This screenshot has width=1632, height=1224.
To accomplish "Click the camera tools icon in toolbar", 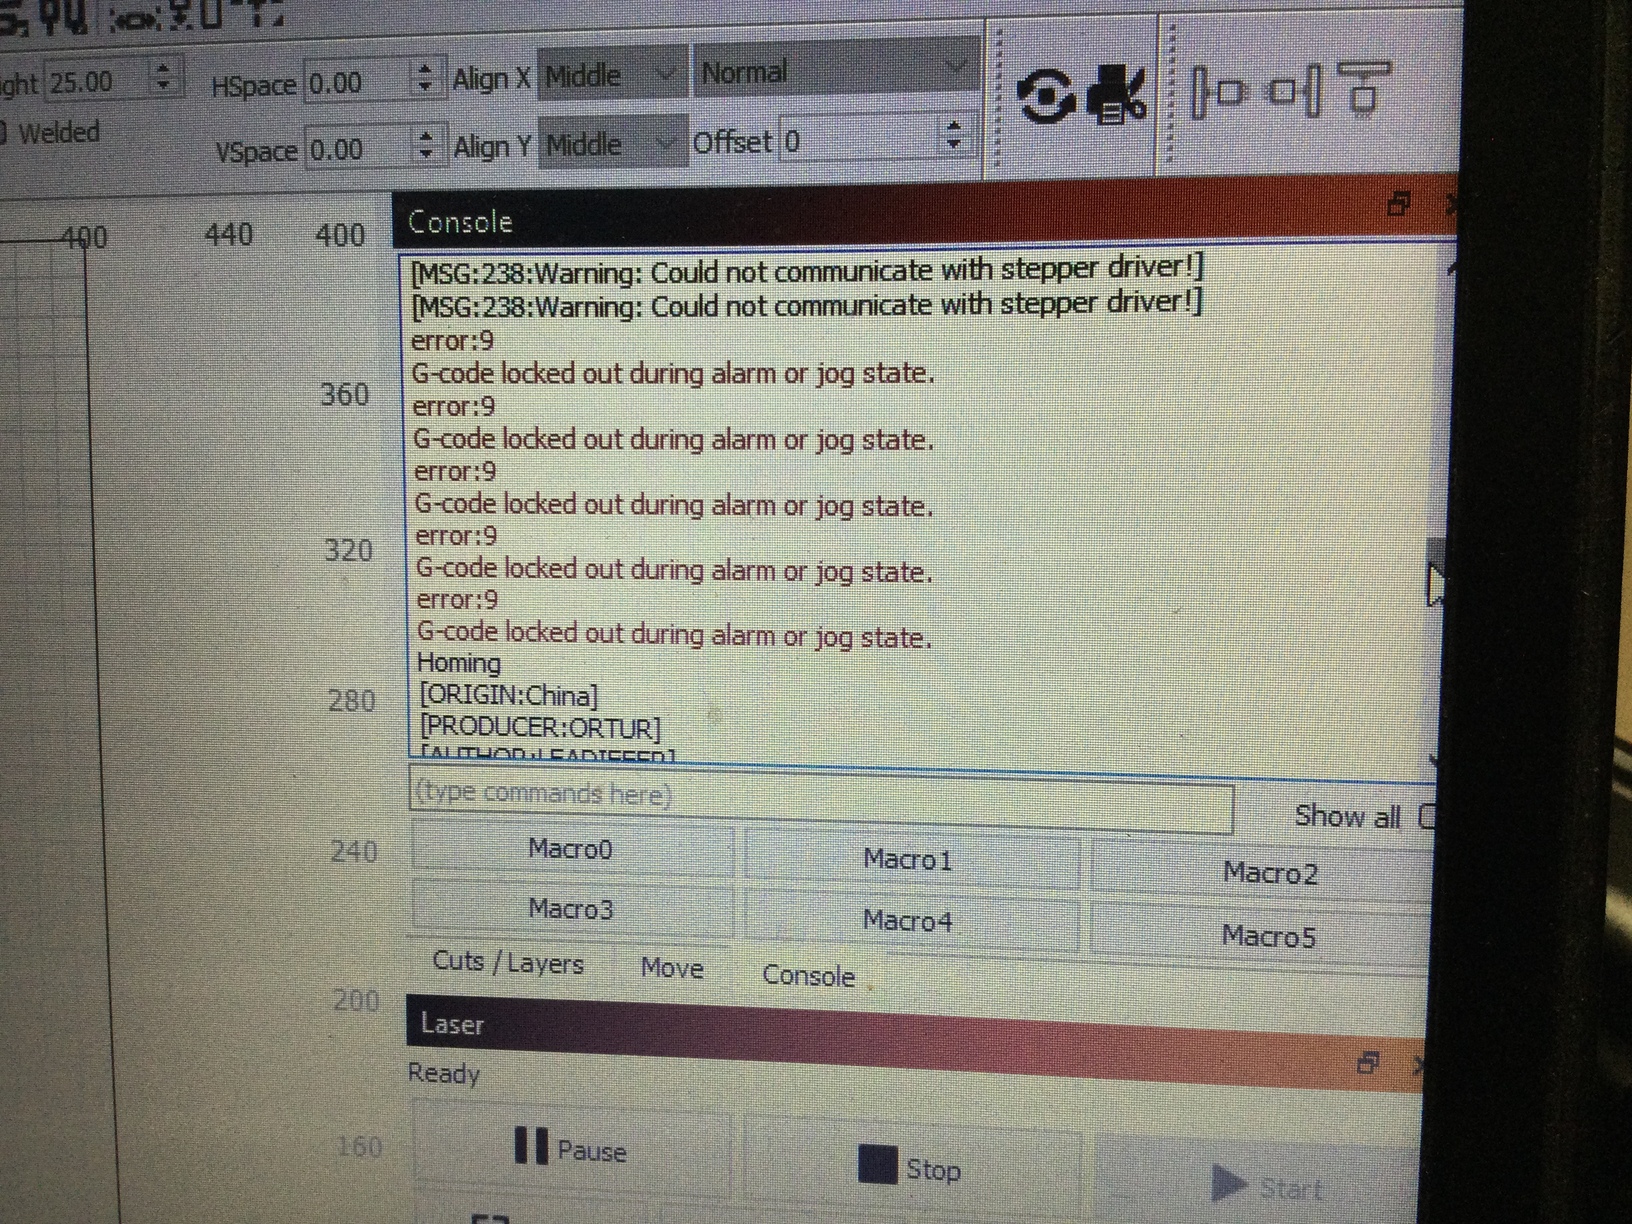I will point(1115,95).
